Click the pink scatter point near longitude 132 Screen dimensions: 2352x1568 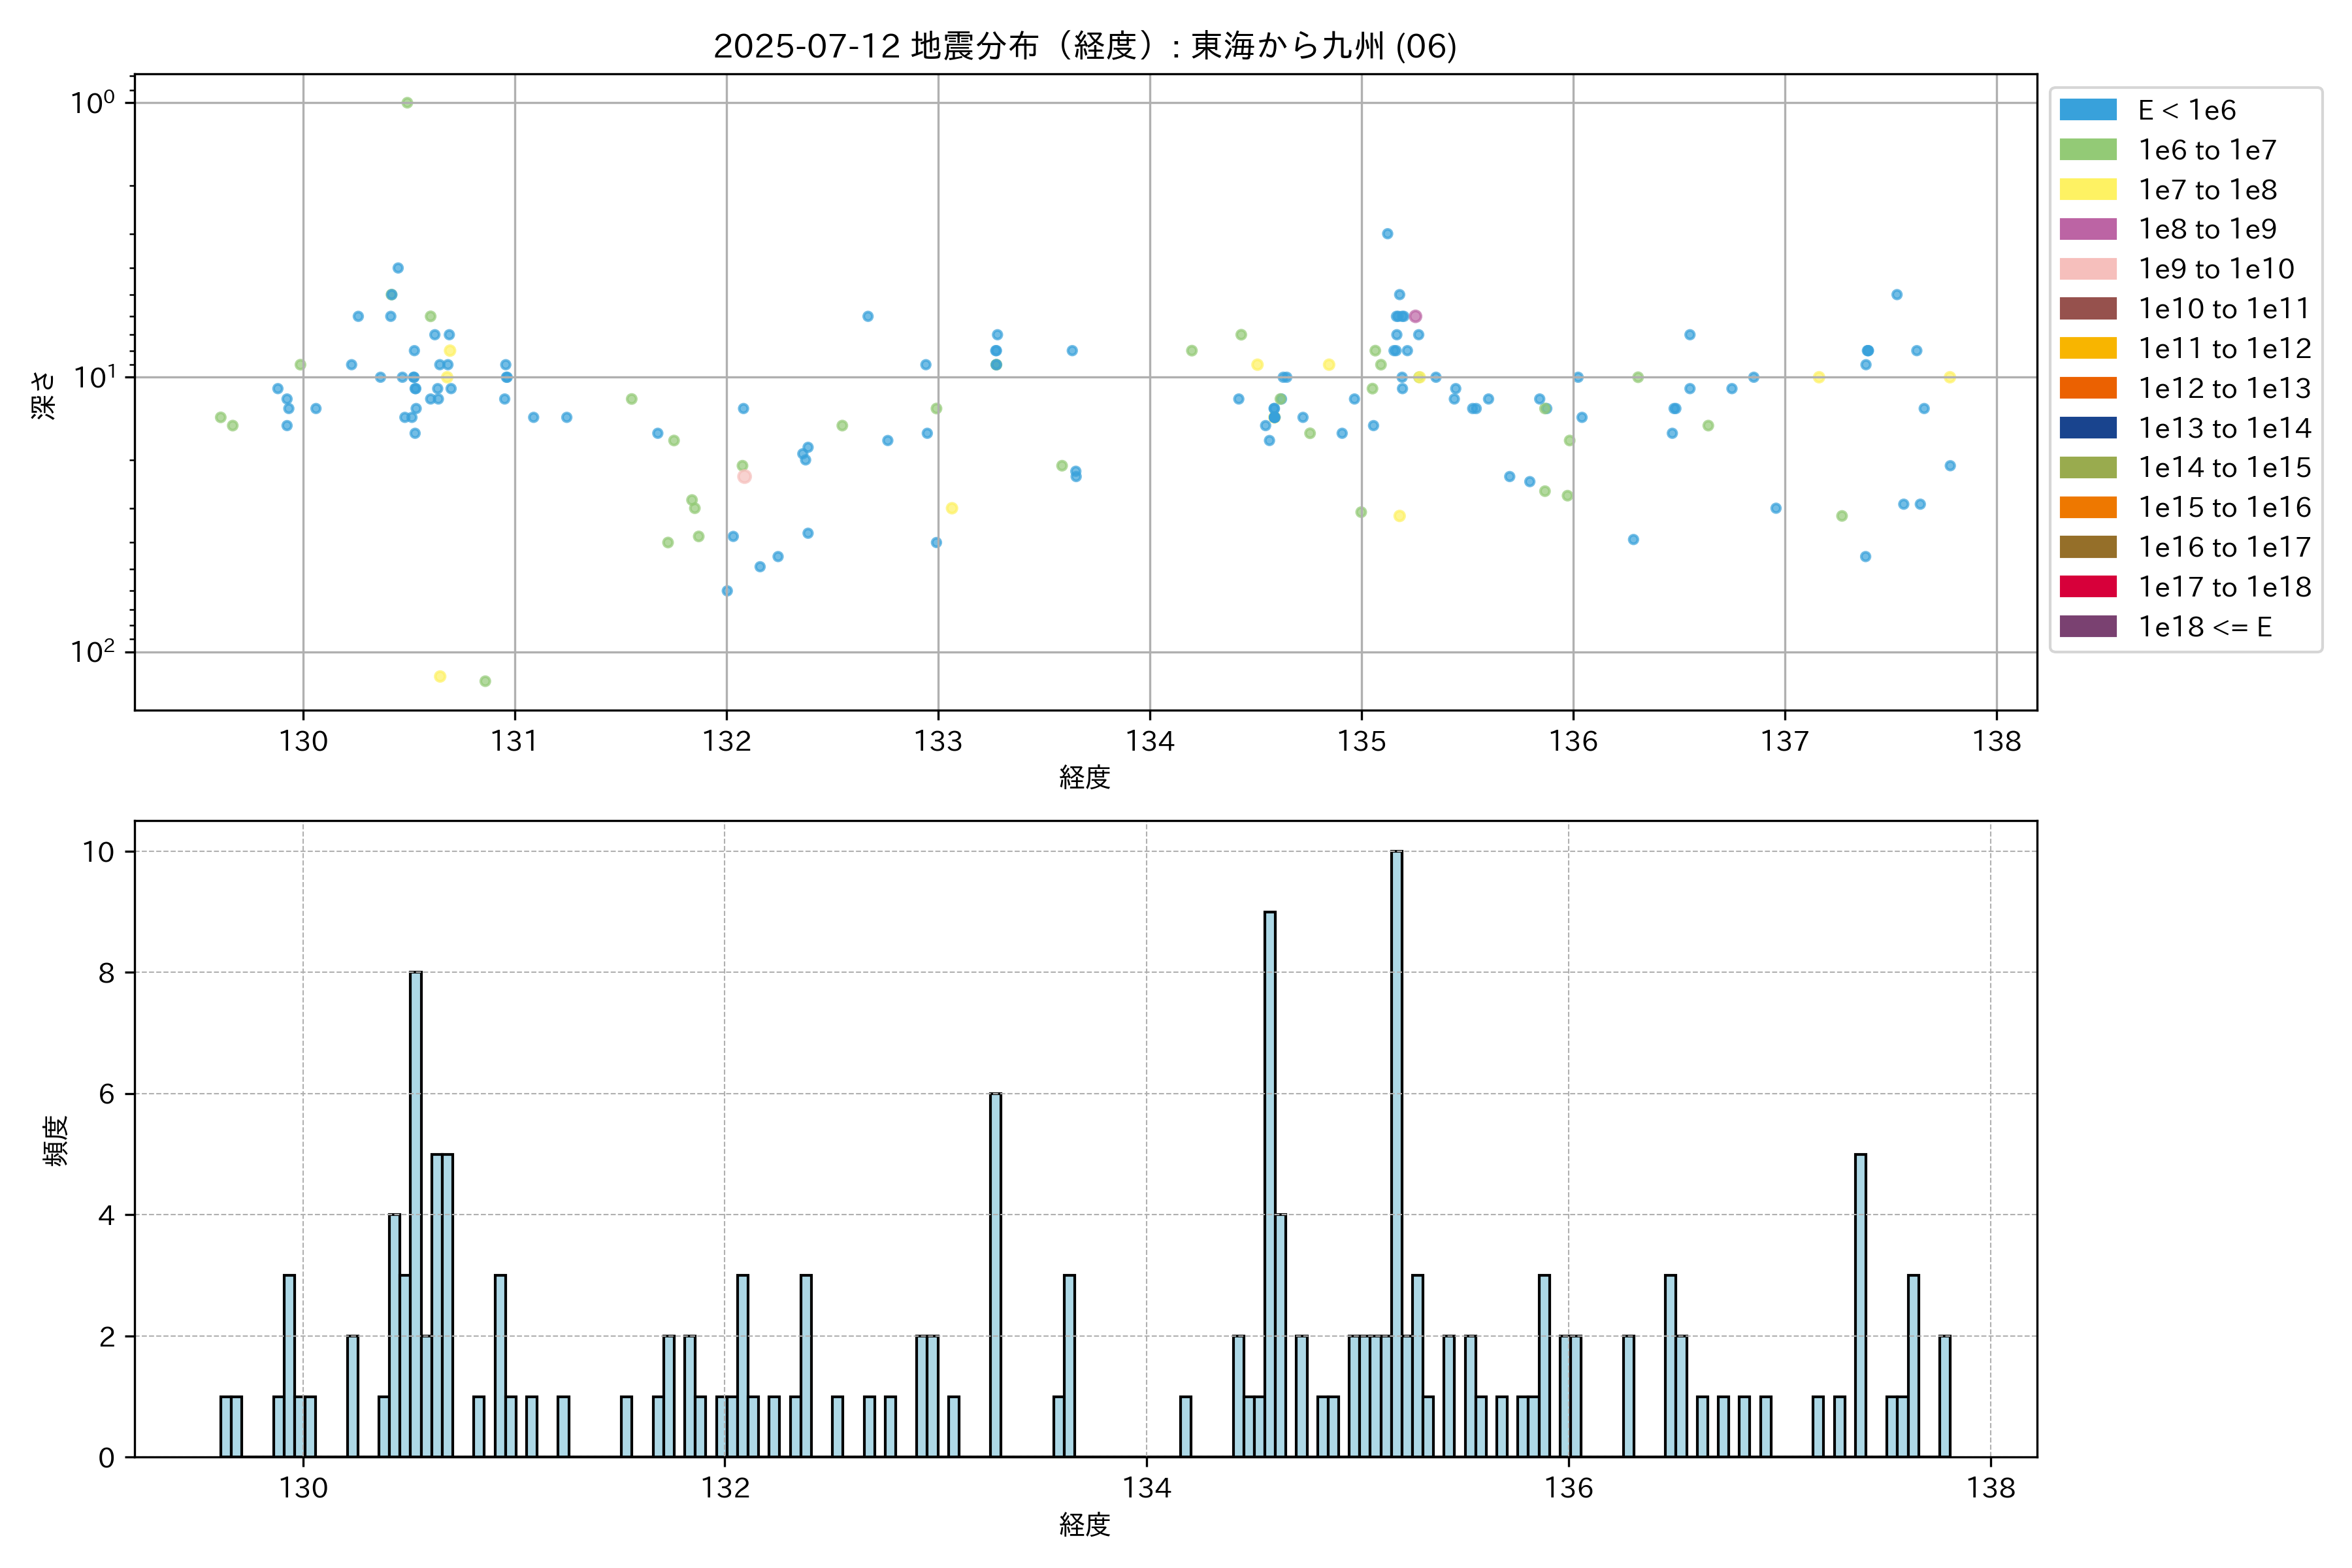(x=744, y=477)
